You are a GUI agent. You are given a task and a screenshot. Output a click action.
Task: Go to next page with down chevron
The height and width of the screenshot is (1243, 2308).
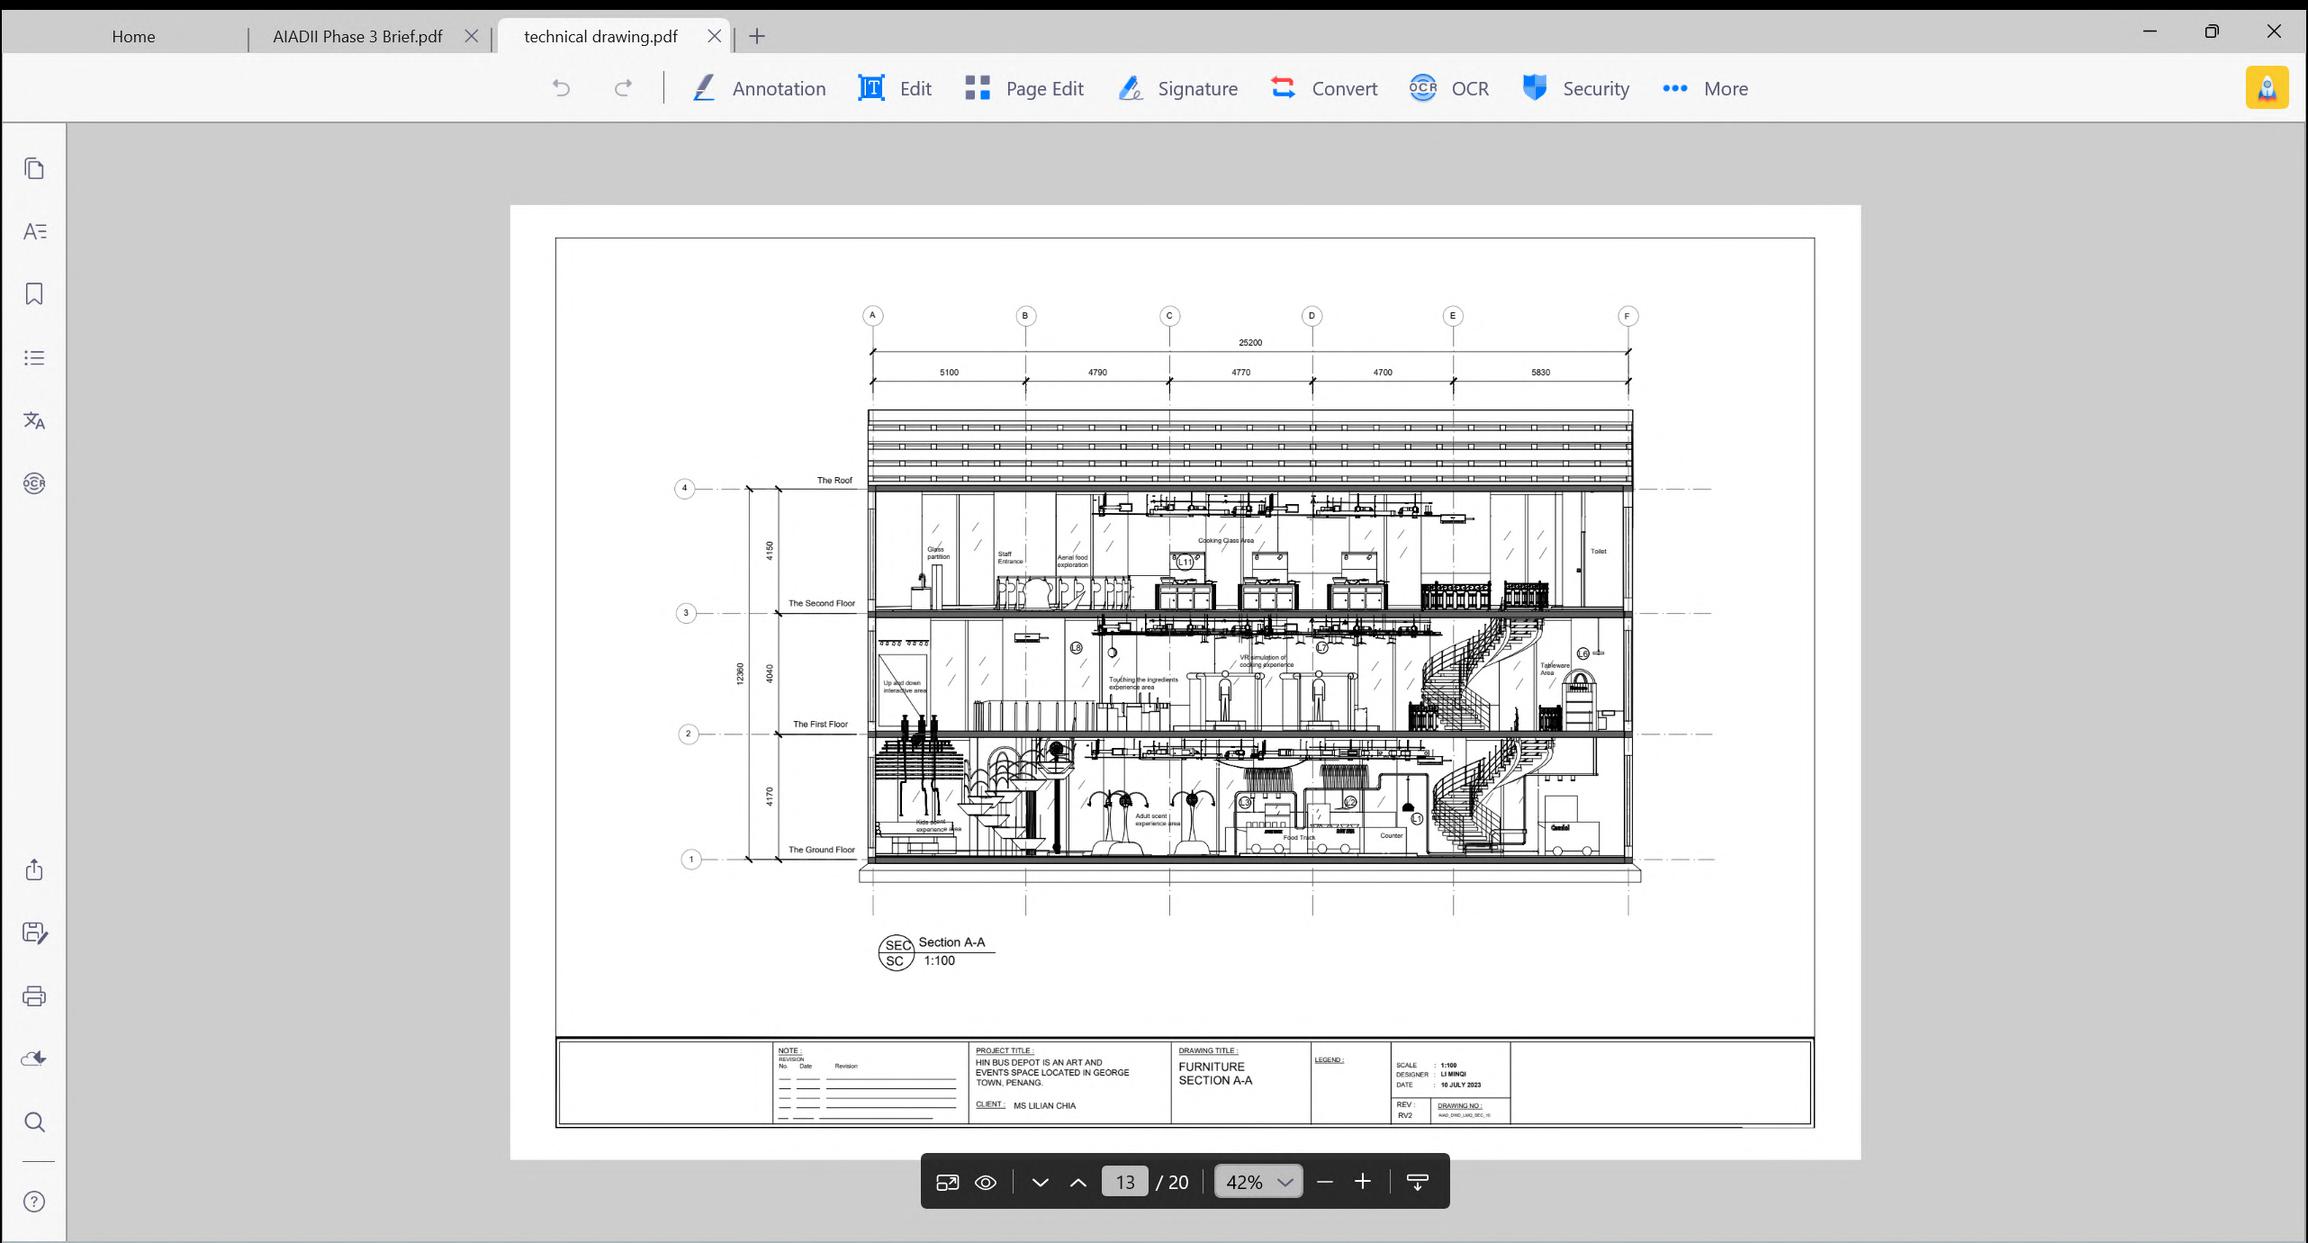coord(1040,1182)
